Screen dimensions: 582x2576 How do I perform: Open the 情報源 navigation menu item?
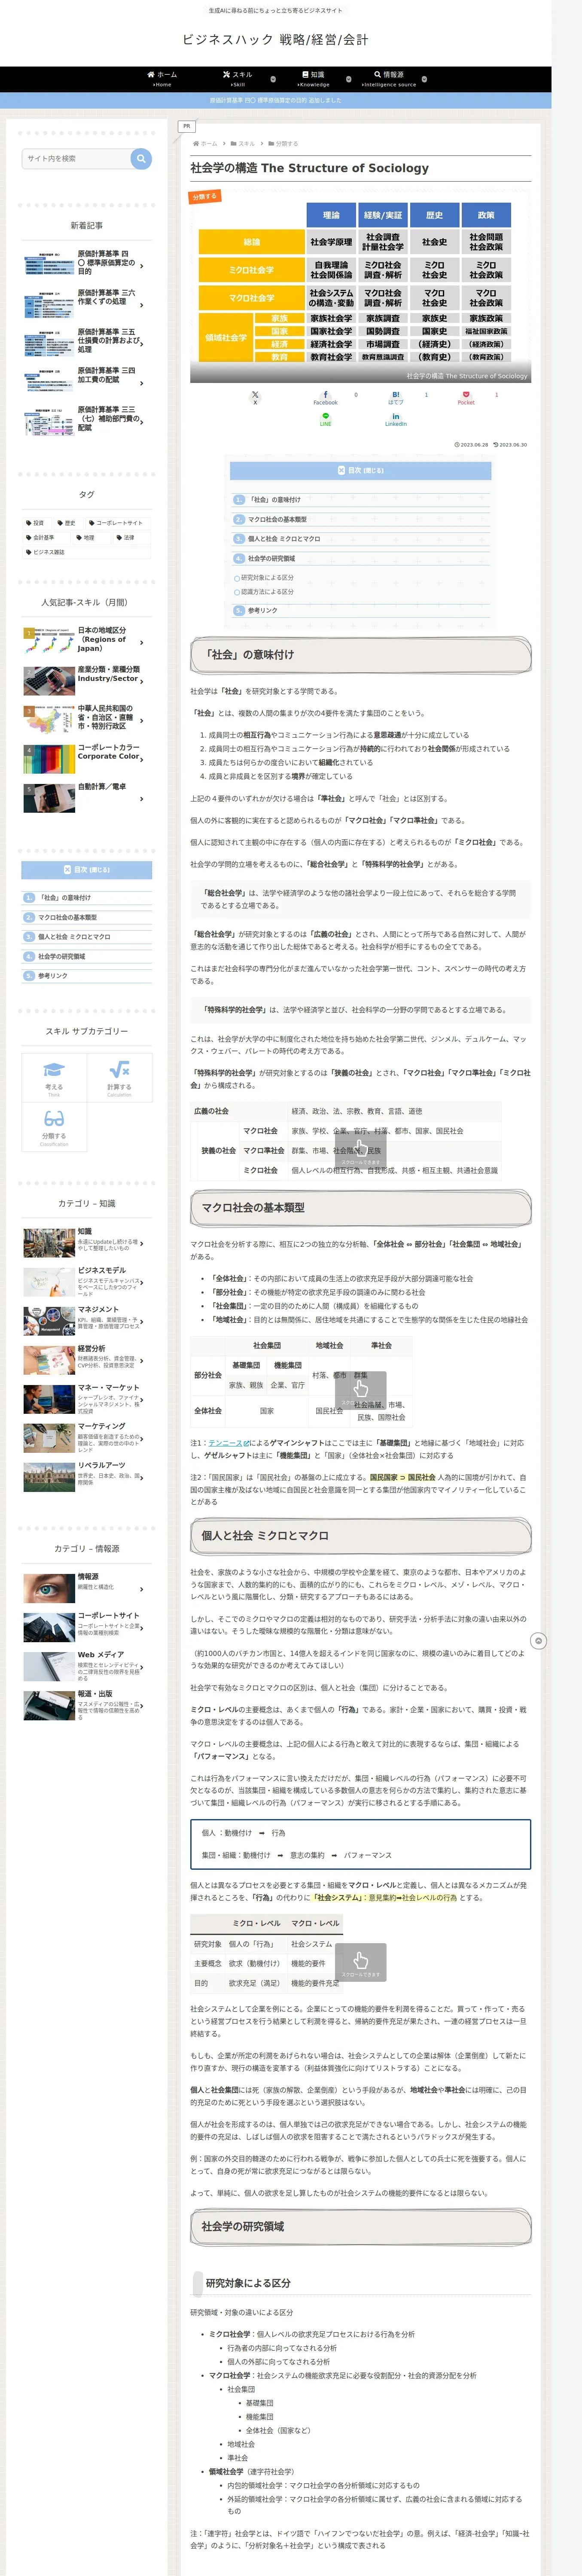pos(389,79)
